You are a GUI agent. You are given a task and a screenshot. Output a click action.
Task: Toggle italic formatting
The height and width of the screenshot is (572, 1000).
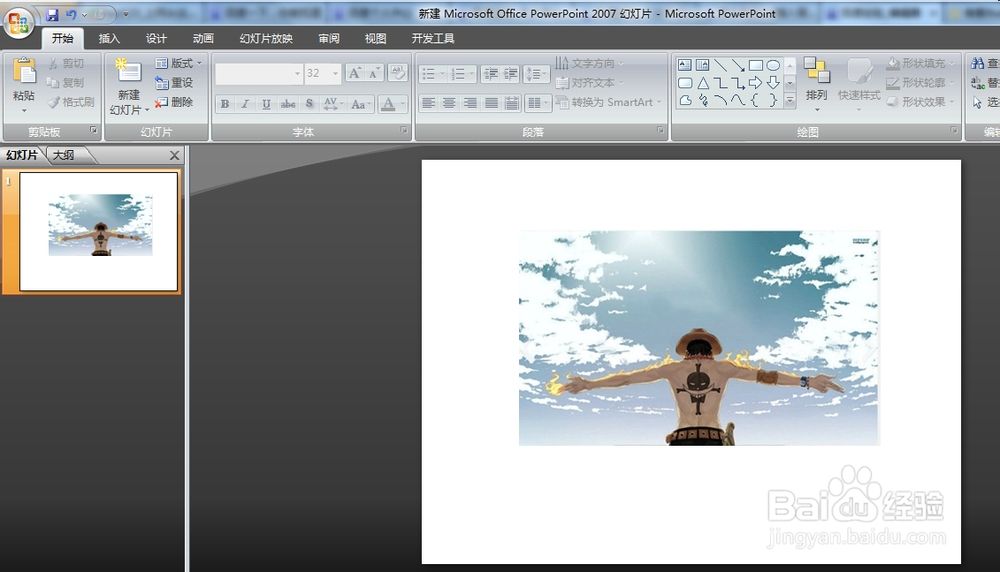[x=245, y=104]
